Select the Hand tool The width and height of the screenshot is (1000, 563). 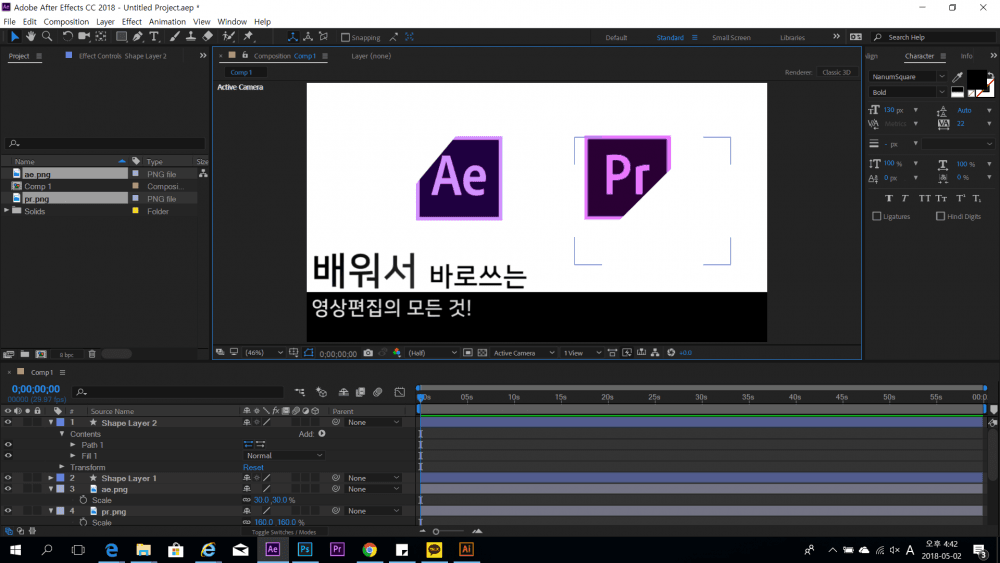click(31, 37)
